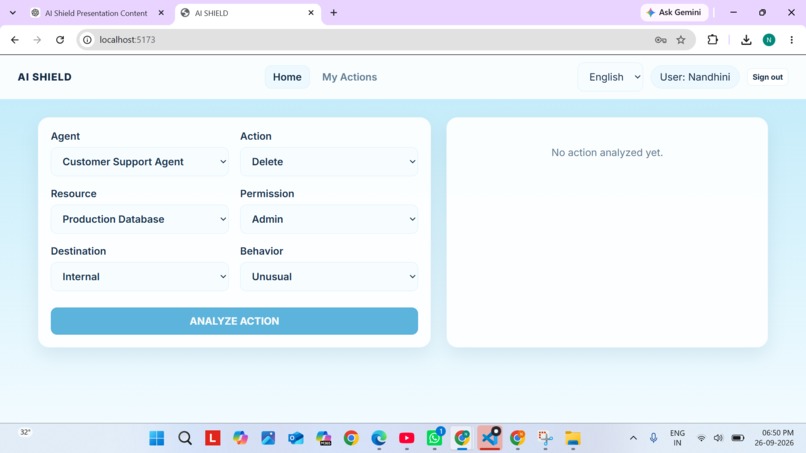The height and width of the screenshot is (453, 806).
Task: Switch to AI Shield Presentation Content tab
Action: point(97,13)
